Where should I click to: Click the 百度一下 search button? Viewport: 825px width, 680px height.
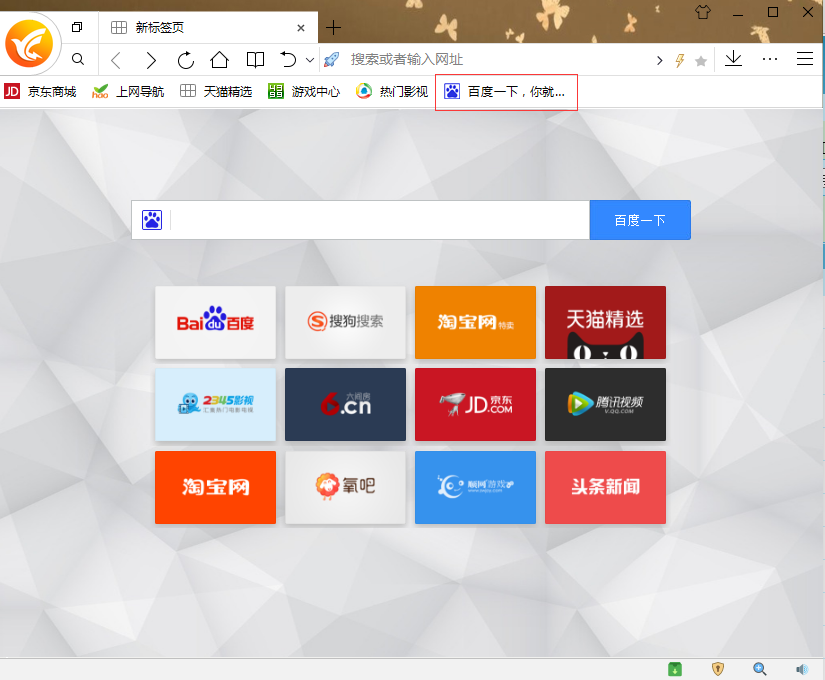tap(640, 219)
